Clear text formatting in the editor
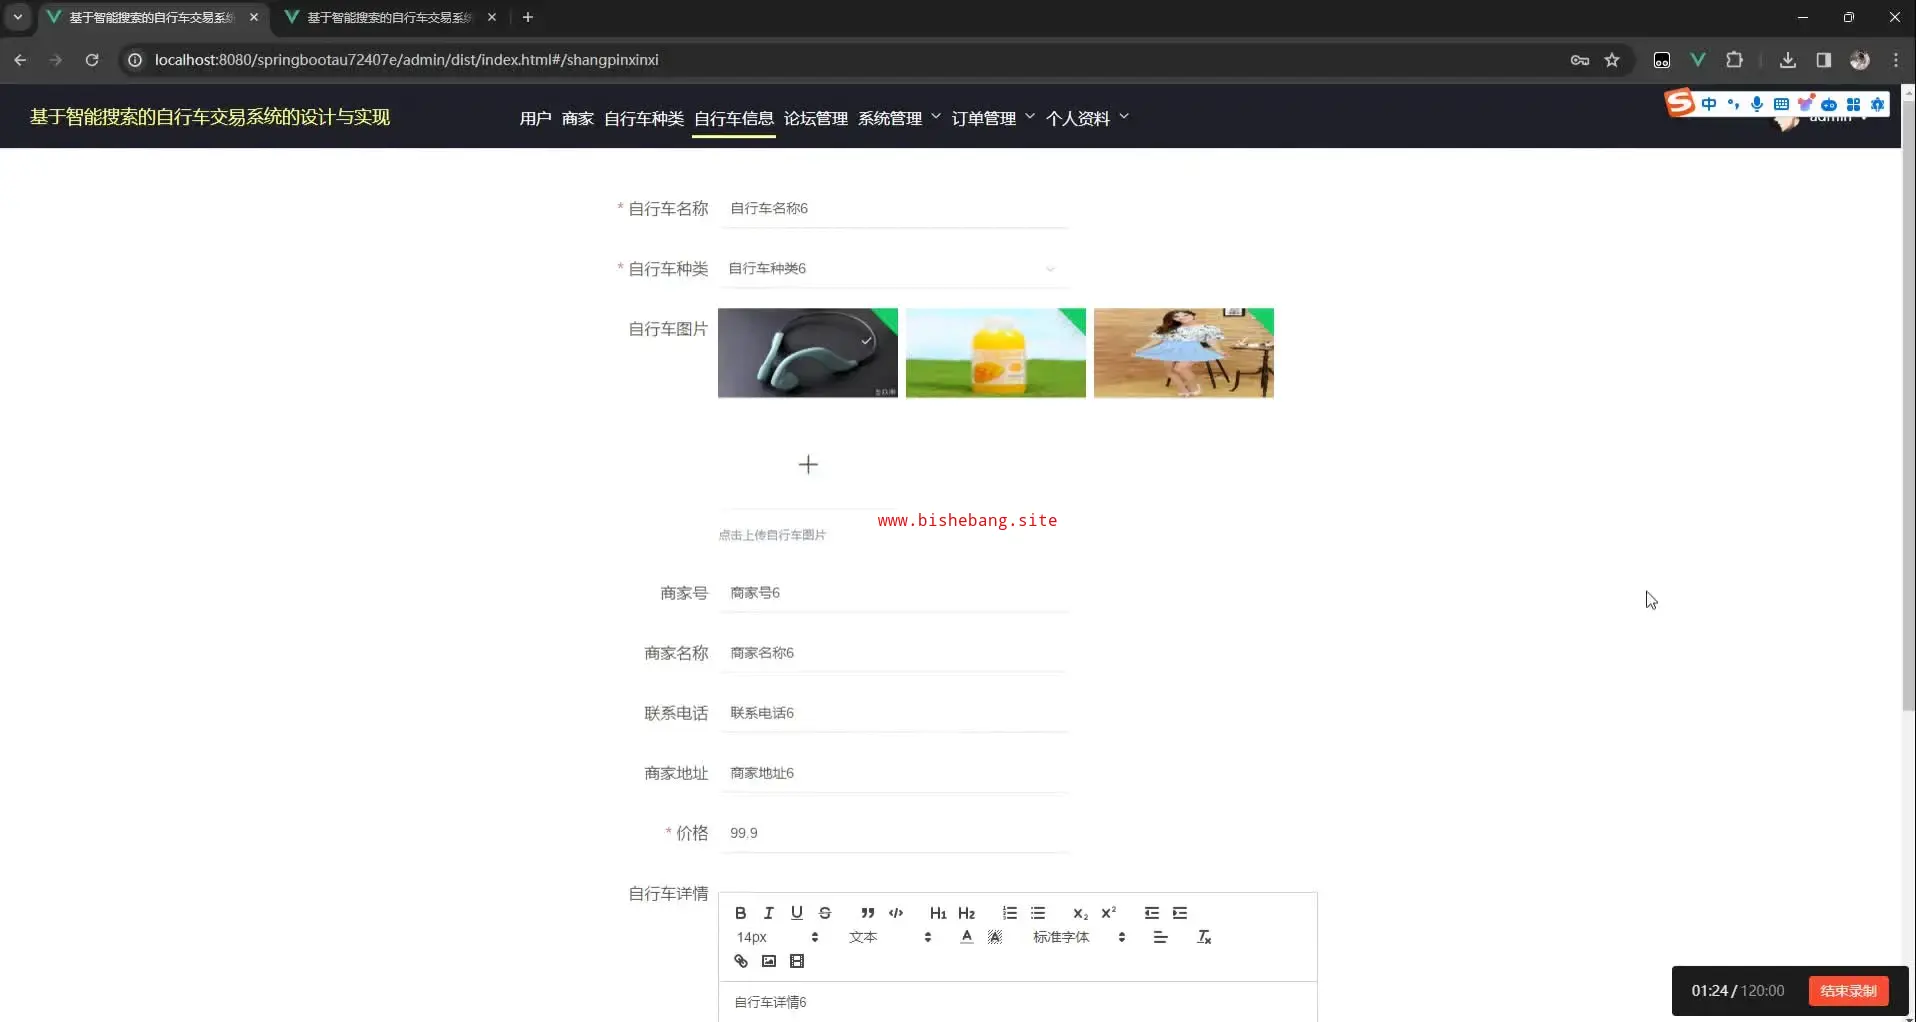The width and height of the screenshot is (1916, 1022). pos(1204,937)
